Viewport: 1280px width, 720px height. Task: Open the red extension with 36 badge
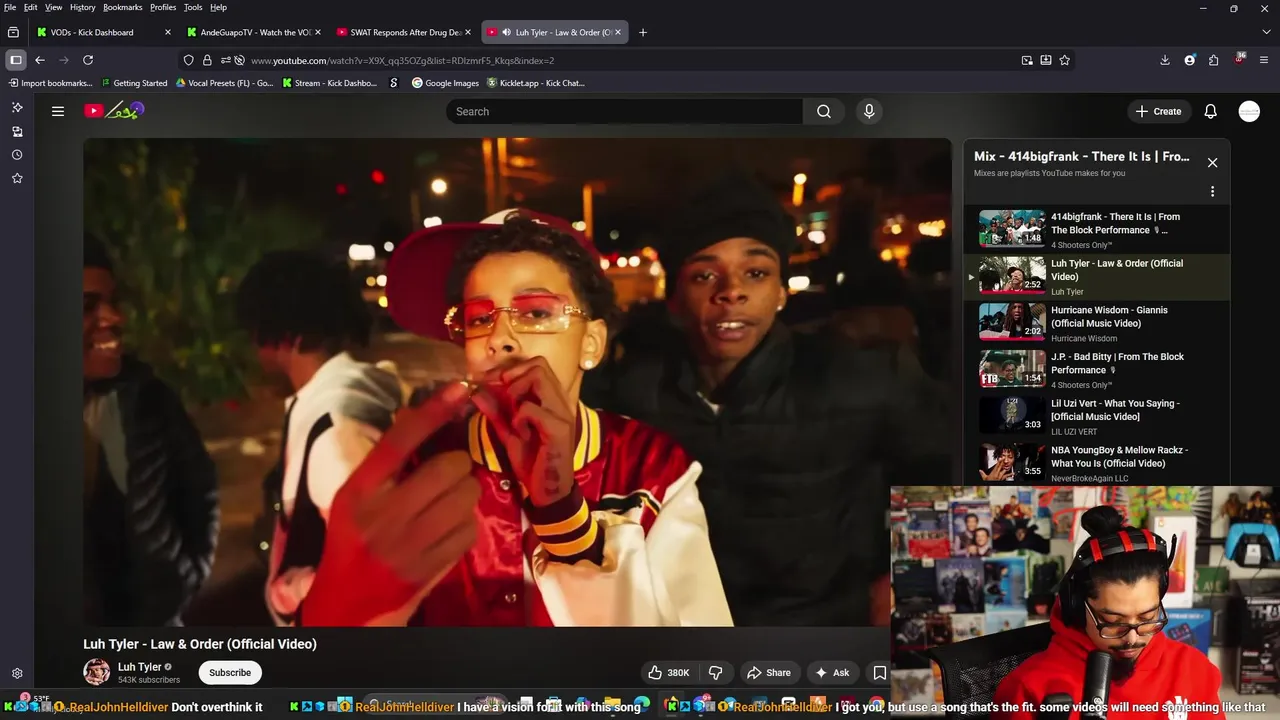1238,59
